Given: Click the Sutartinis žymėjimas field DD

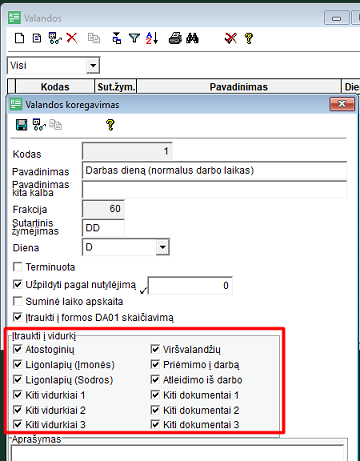Looking at the screenshot, I should (x=103, y=228).
